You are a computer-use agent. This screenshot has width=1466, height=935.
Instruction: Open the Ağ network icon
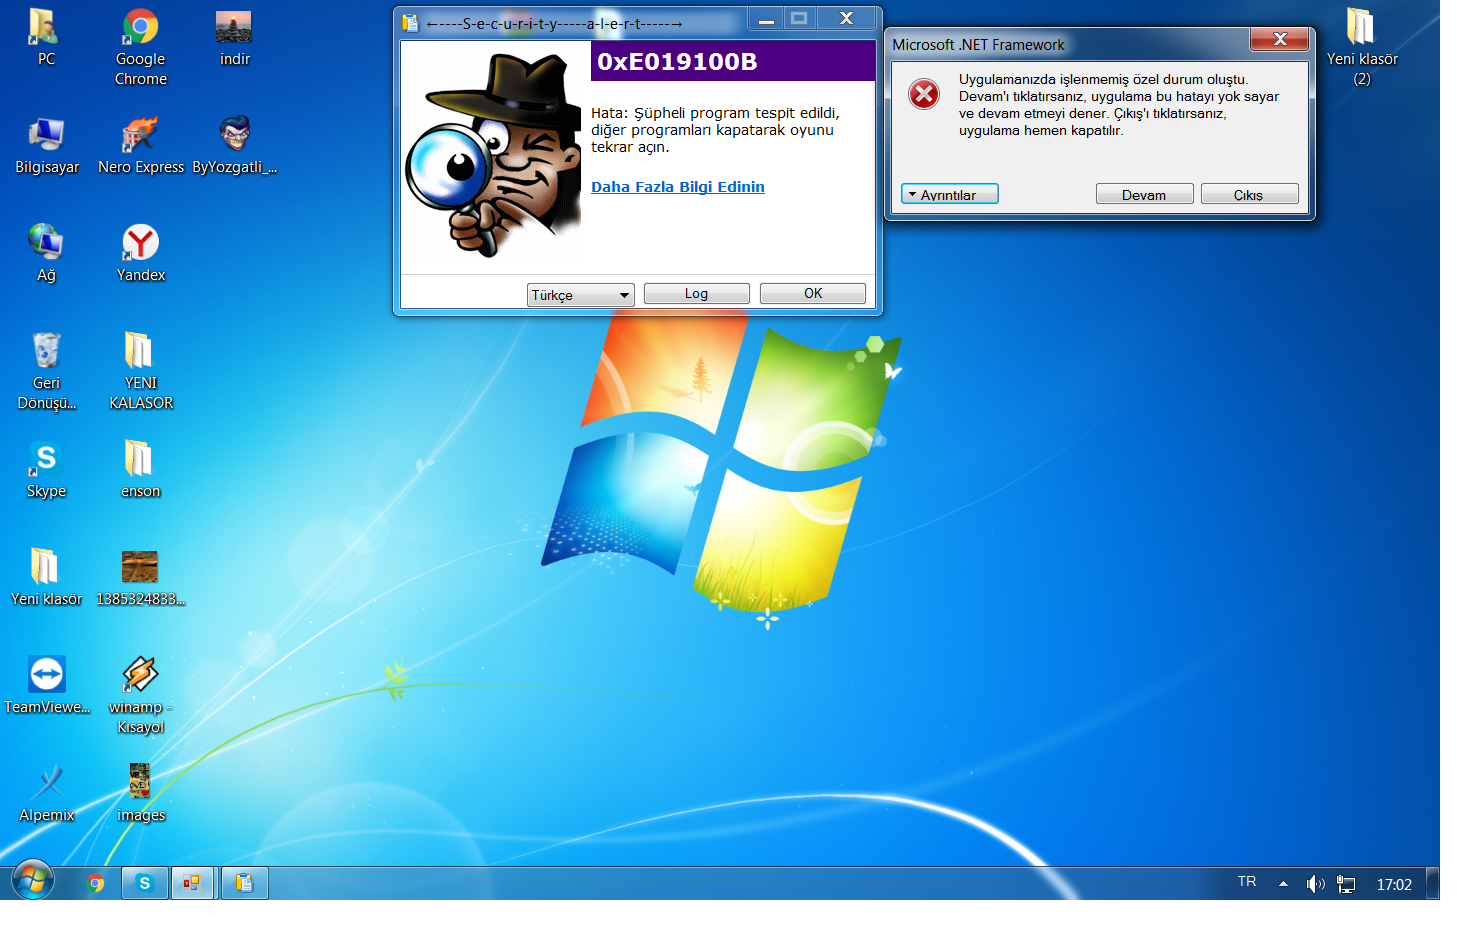tap(46, 253)
